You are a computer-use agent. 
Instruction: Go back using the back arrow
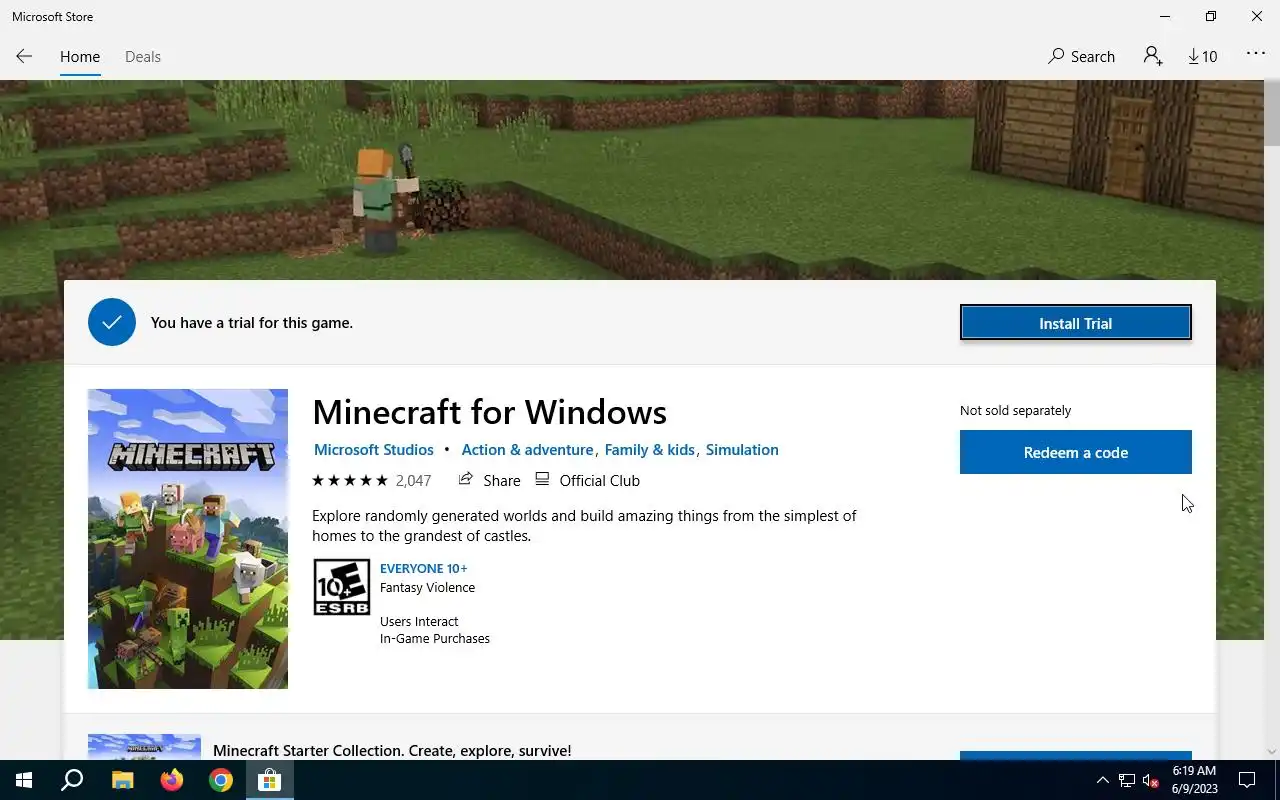[x=24, y=57]
